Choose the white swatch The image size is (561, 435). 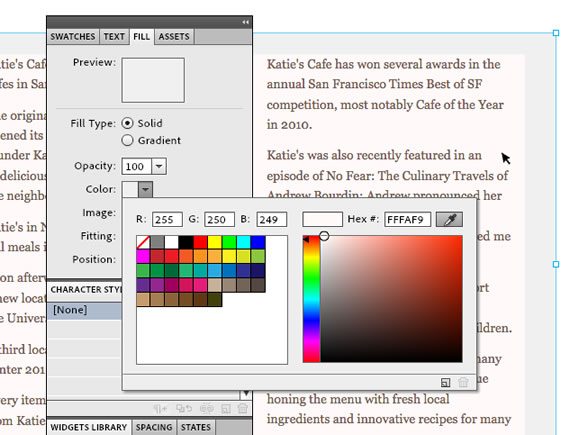tap(172, 242)
